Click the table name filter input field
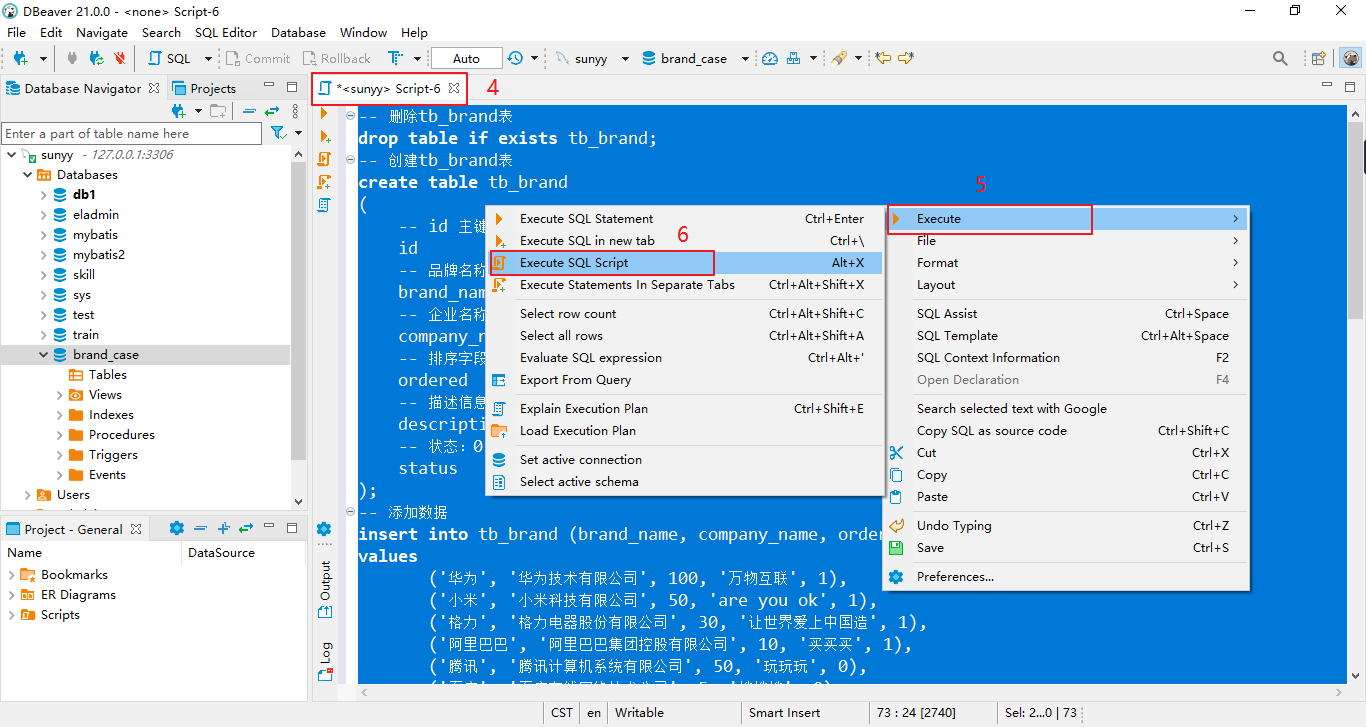Screen dimensions: 1366x727 click(x=131, y=133)
